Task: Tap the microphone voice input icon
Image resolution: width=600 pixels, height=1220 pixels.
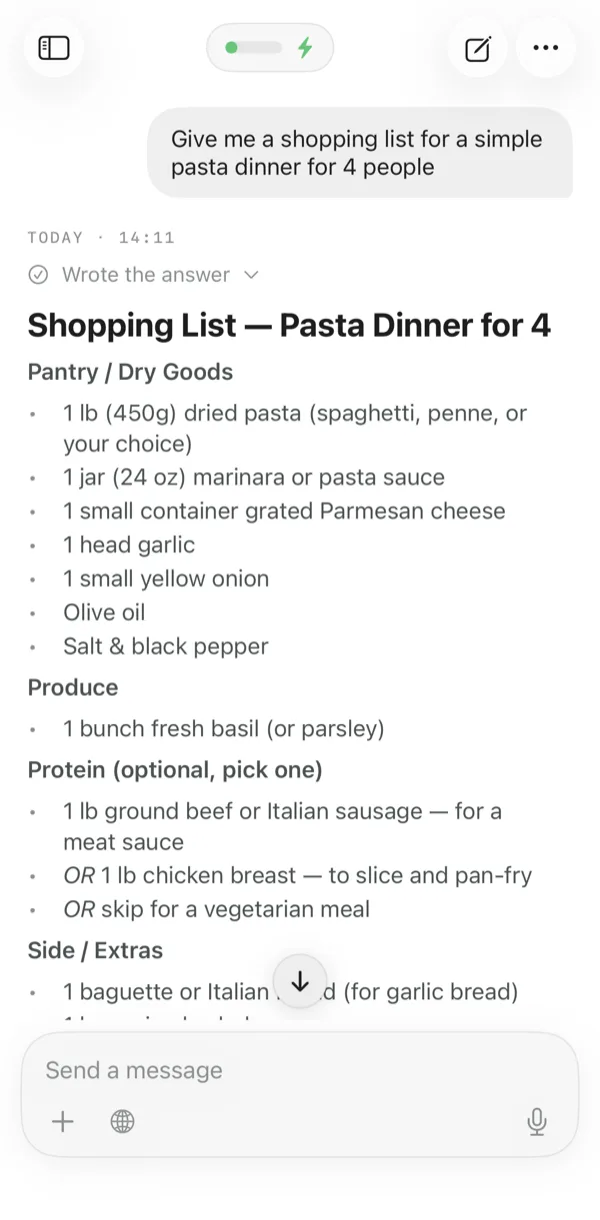Action: tap(537, 1122)
